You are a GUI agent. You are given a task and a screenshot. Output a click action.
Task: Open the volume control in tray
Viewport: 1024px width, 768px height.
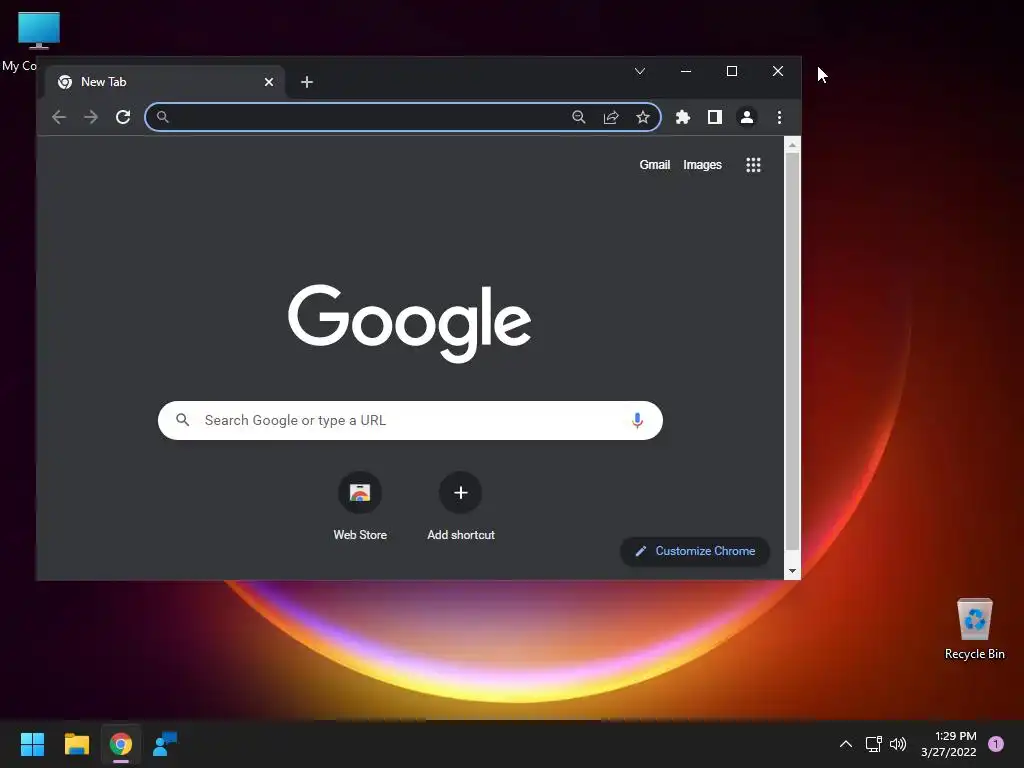click(898, 744)
